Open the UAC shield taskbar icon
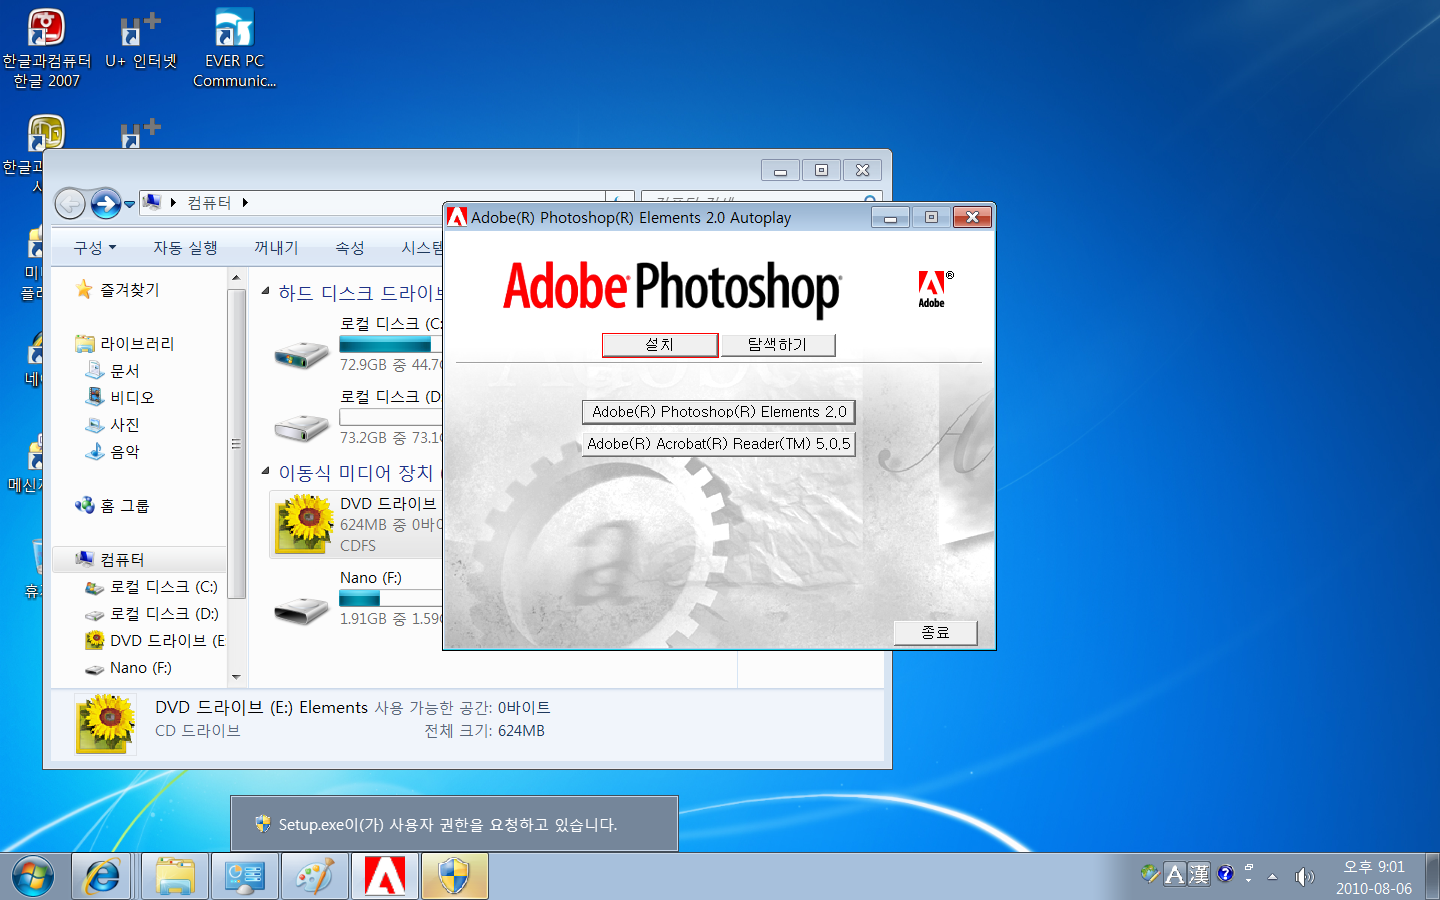The width and height of the screenshot is (1440, 900). 455,877
